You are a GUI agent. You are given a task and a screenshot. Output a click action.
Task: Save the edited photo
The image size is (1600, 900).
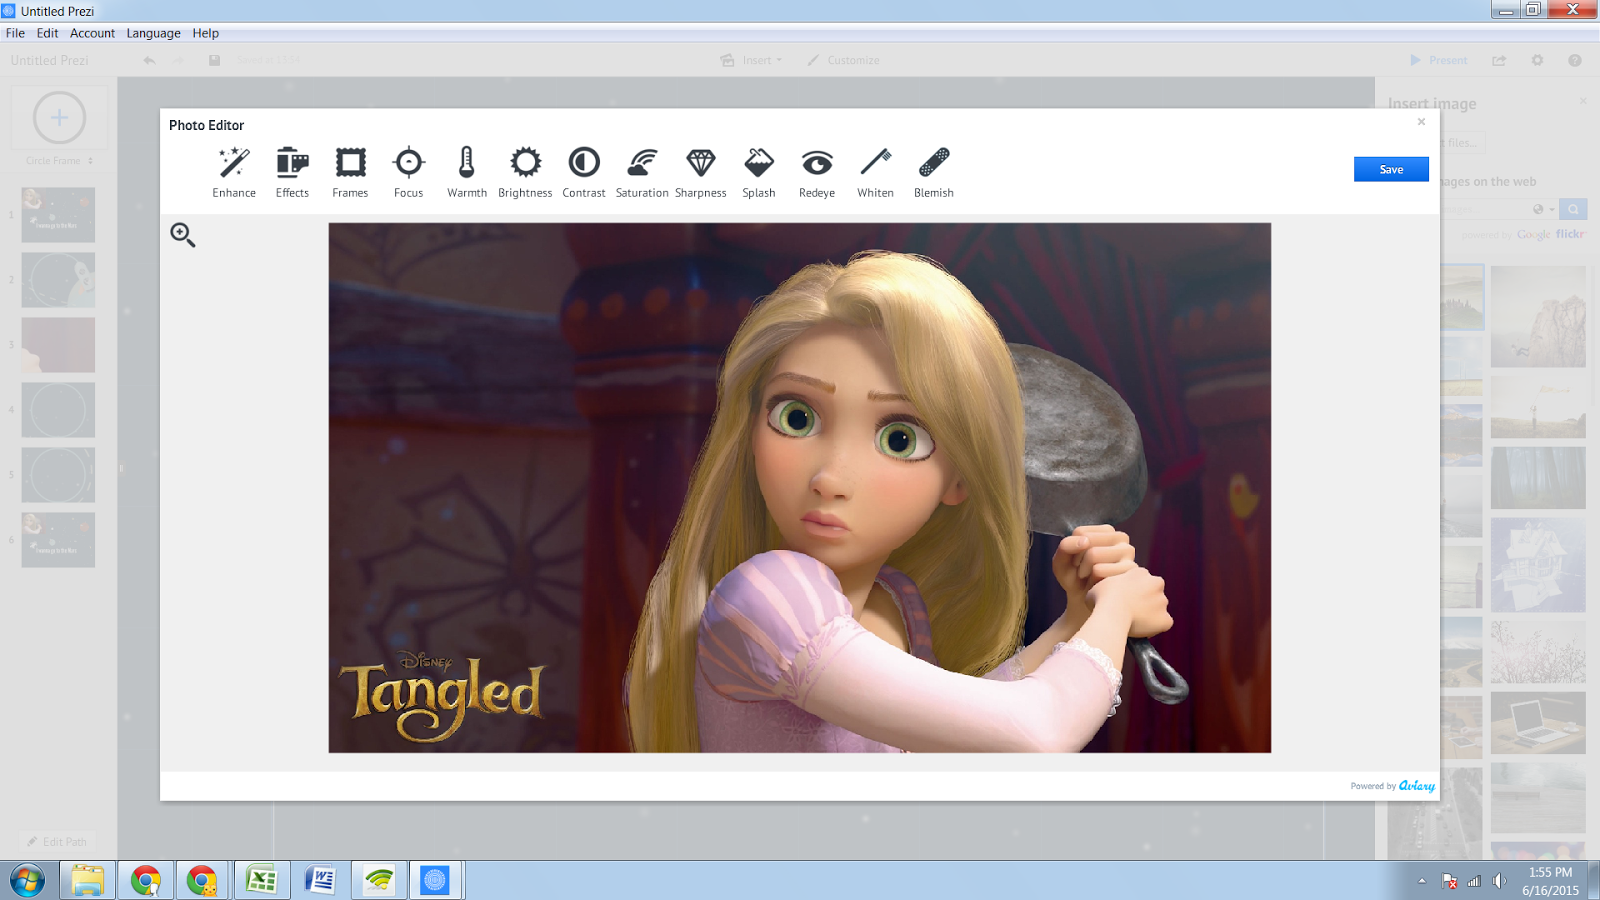coord(1391,169)
